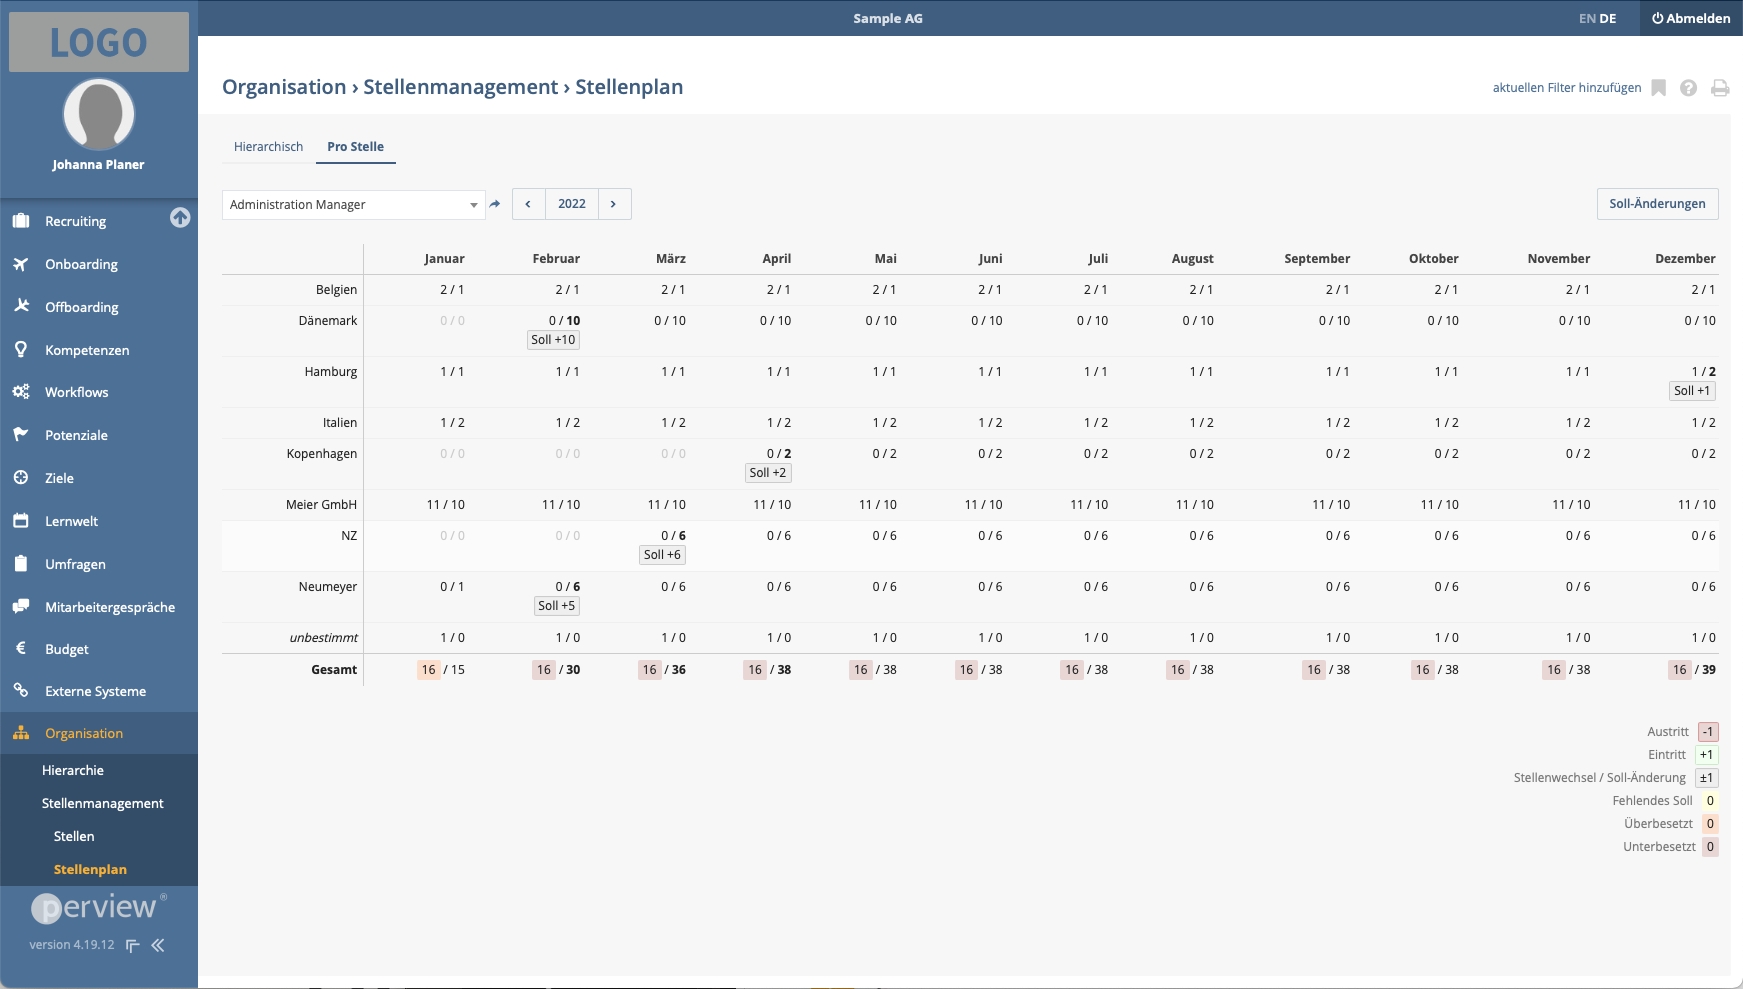This screenshot has height=989, width=1743.
Task: Click the Potenziale flag icon
Action: pos(21,435)
